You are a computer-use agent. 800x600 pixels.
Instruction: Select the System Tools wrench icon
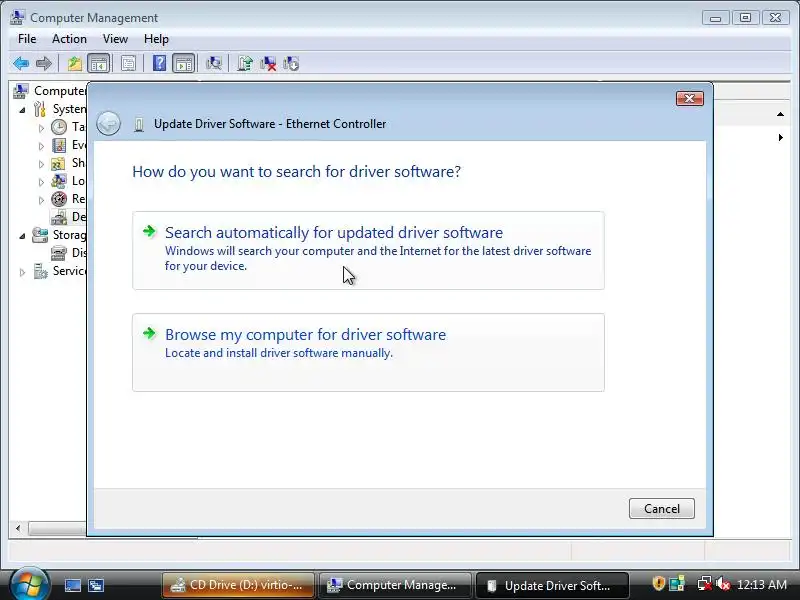tap(40, 109)
